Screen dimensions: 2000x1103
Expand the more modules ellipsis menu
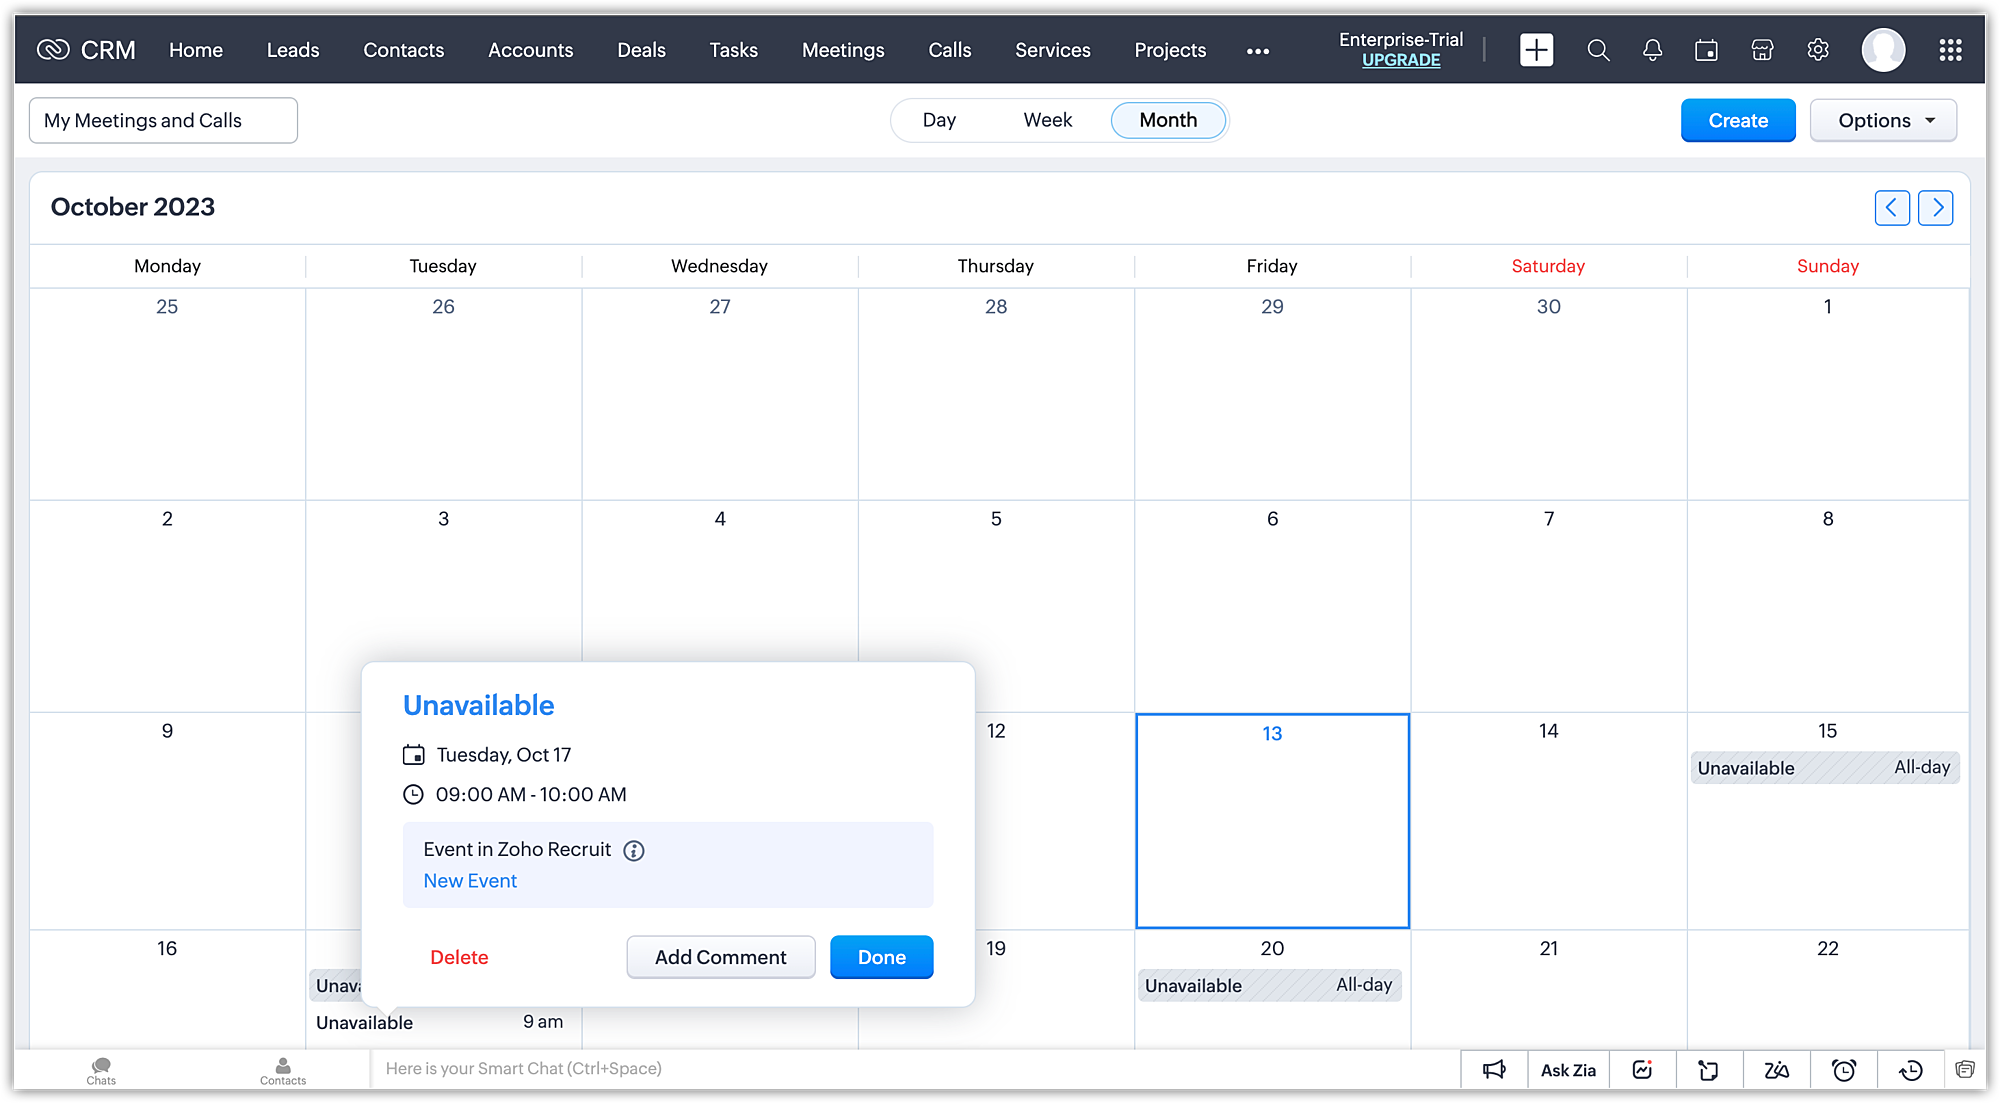pos(1258,51)
